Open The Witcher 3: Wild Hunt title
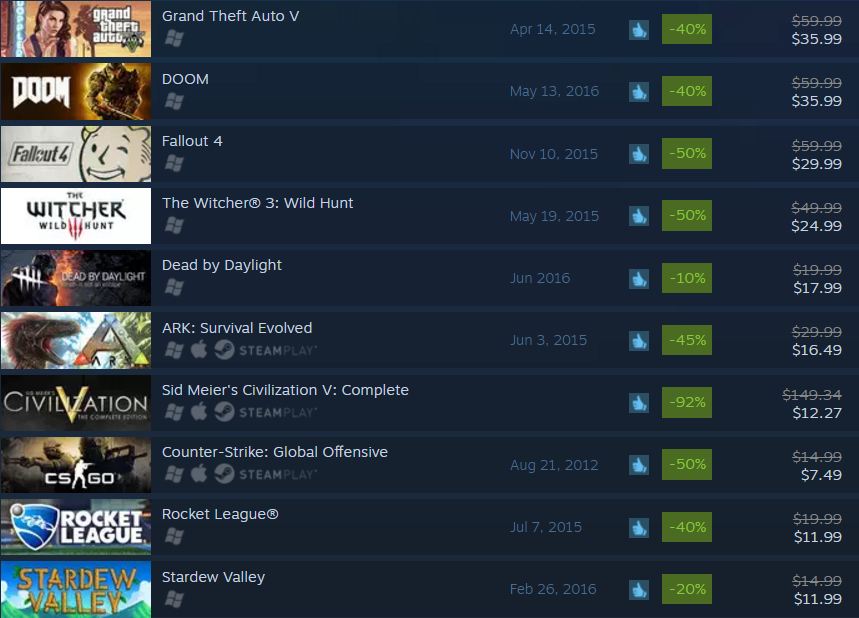 coord(257,203)
